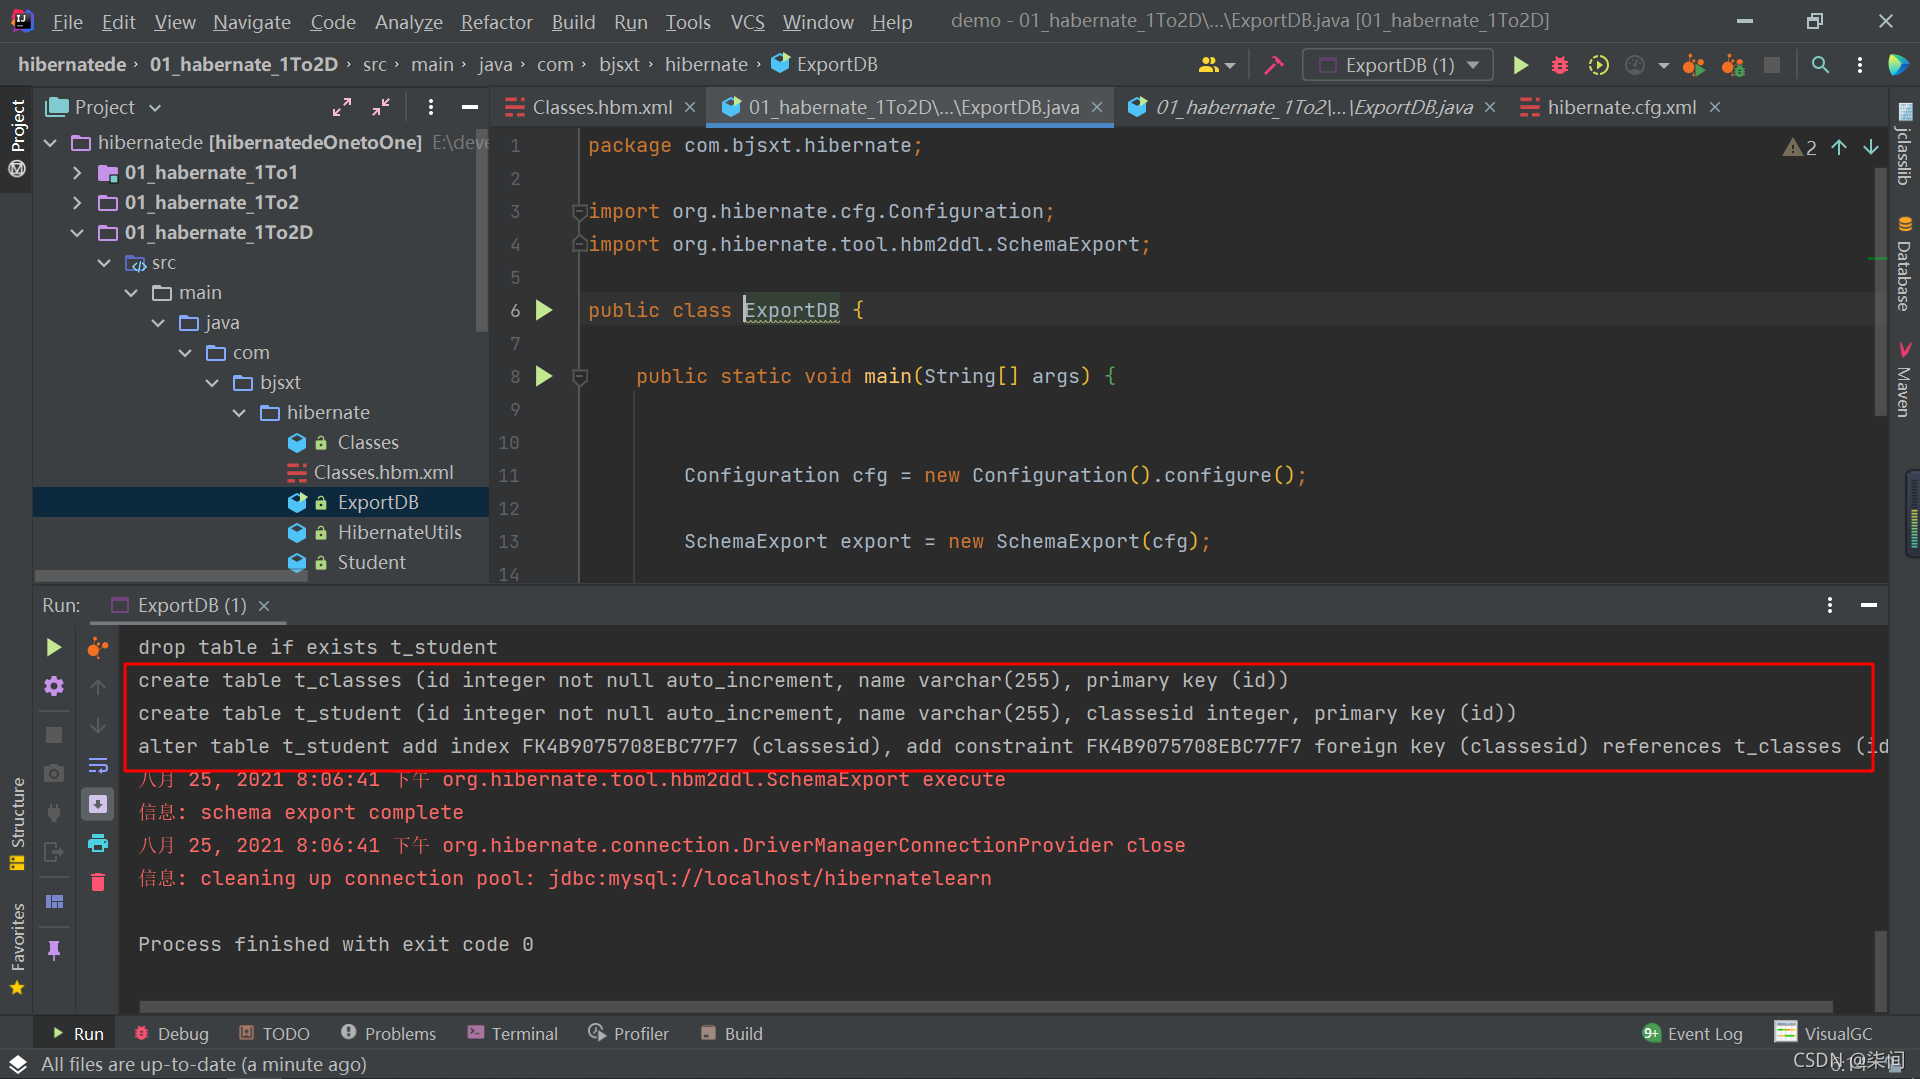Open the ExportDB (1) run configuration dropdown

1398,65
